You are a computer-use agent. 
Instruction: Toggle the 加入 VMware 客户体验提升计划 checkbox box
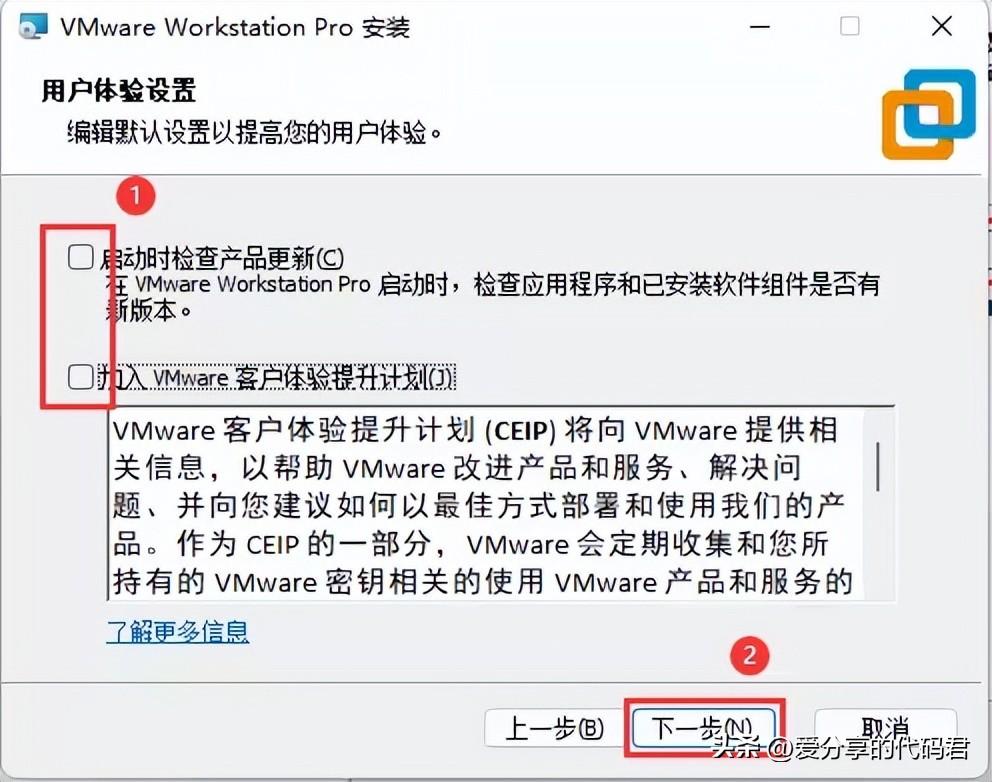coord(80,376)
